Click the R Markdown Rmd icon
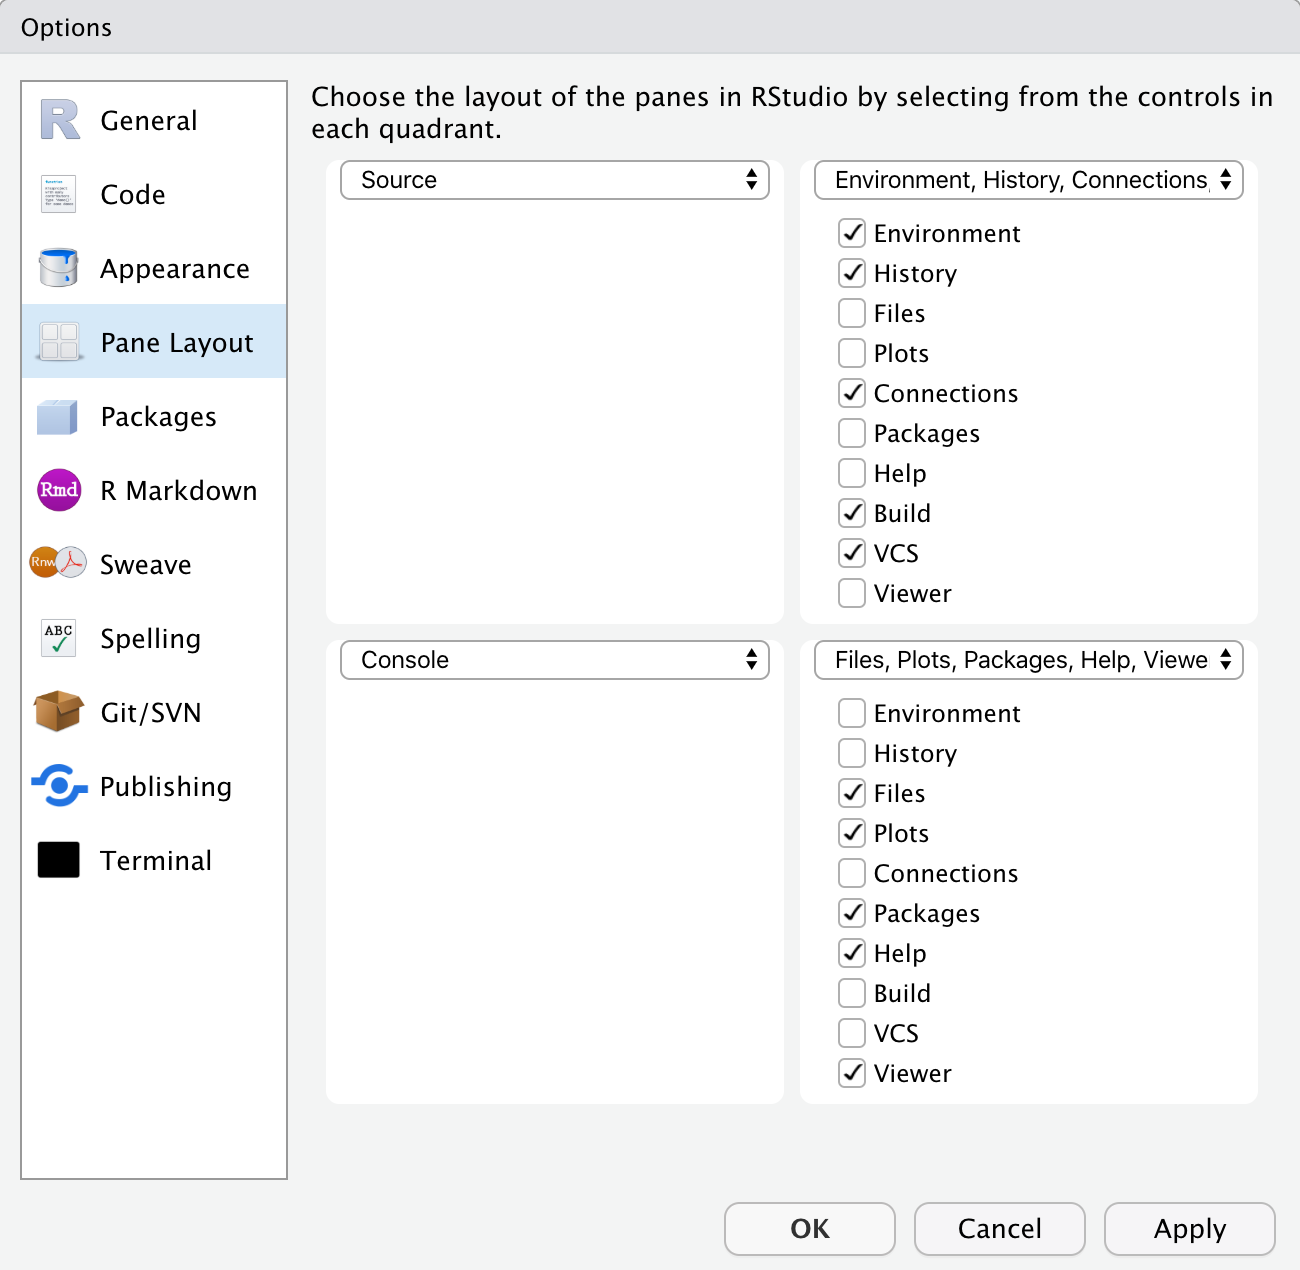Image resolution: width=1300 pixels, height=1270 pixels. 58,490
